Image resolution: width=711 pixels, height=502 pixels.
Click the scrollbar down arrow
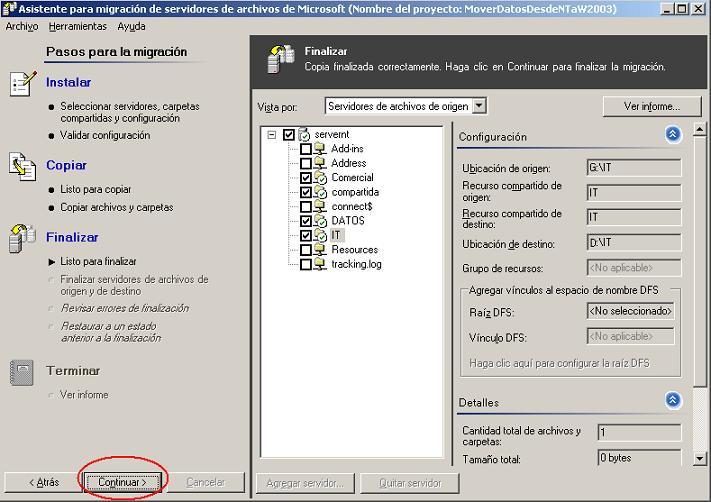(x=700, y=459)
